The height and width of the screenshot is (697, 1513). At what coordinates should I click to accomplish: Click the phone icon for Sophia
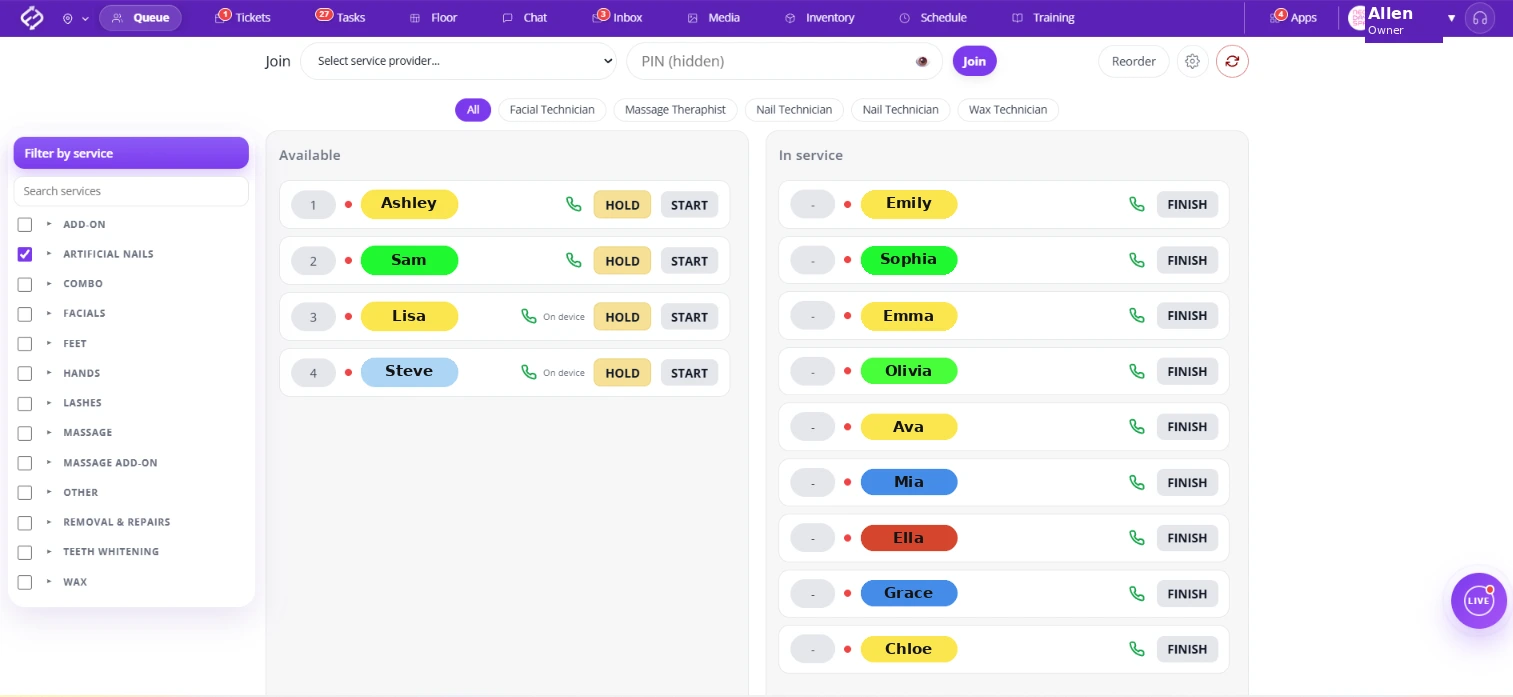[1137, 260]
